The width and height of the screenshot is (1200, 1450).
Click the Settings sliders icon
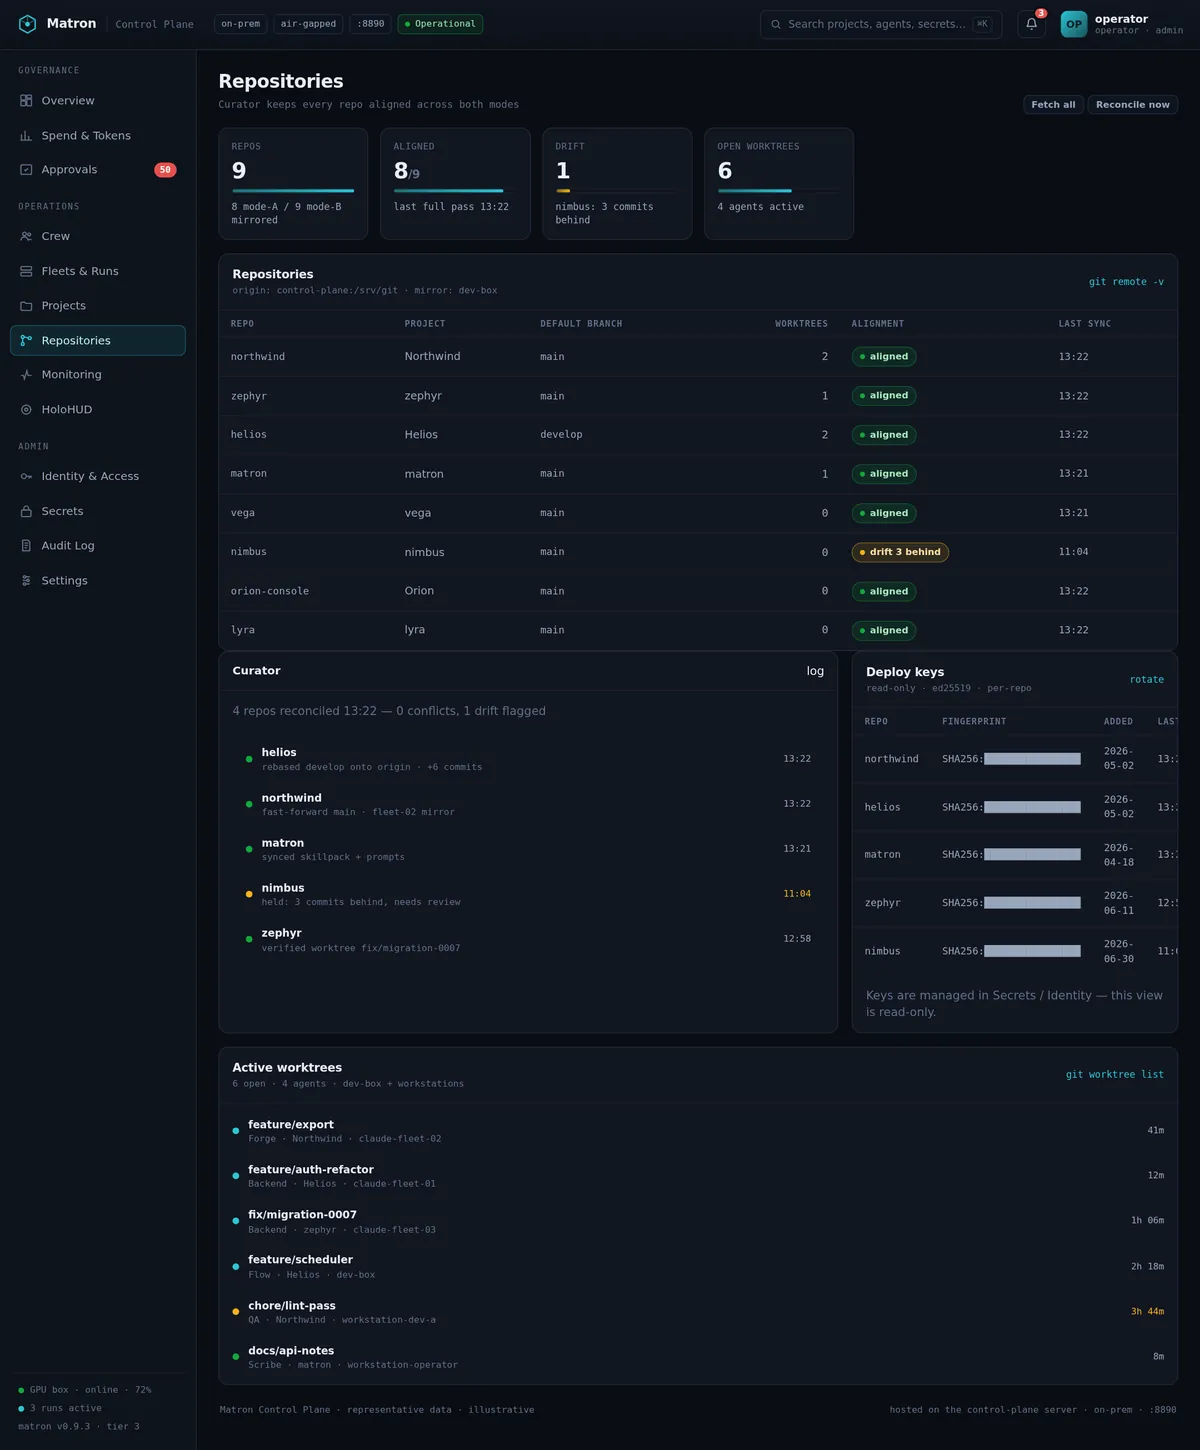[x=26, y=581]
